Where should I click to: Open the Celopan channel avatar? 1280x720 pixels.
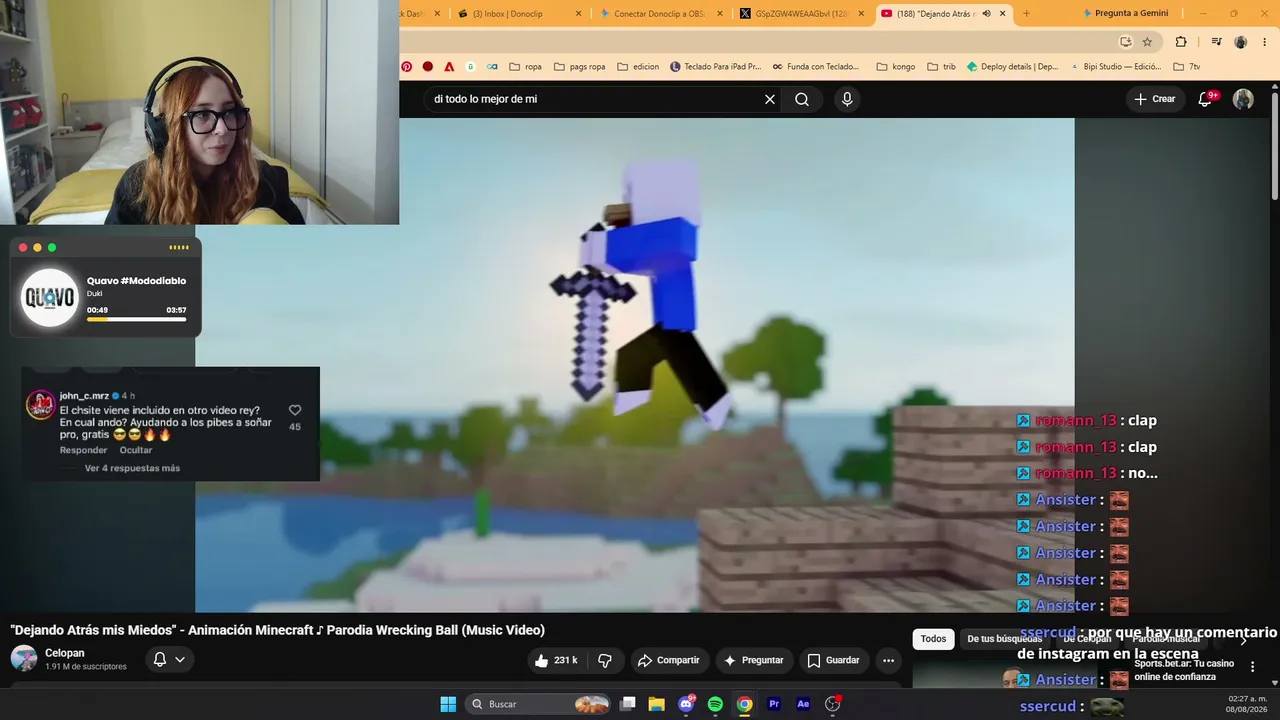coord(24,659)
